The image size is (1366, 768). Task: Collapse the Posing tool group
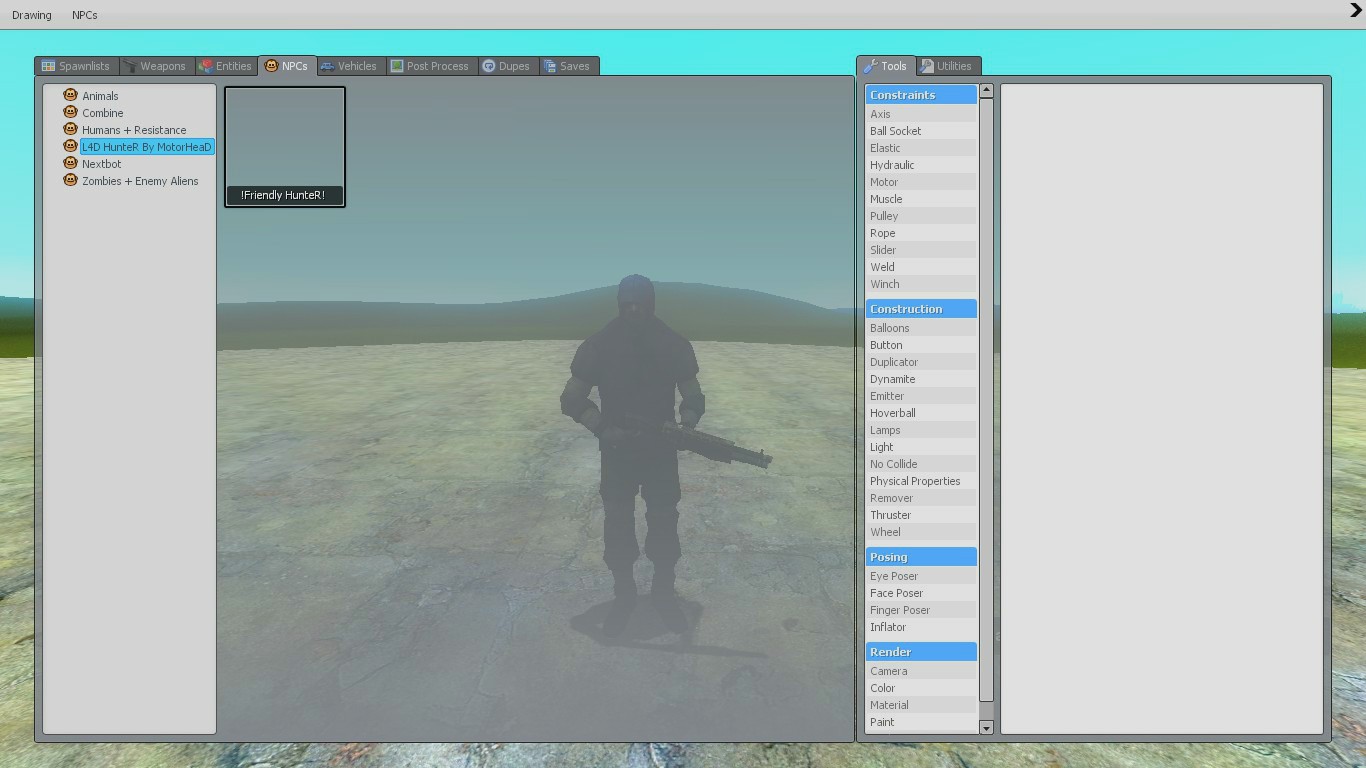coord(920,556)
